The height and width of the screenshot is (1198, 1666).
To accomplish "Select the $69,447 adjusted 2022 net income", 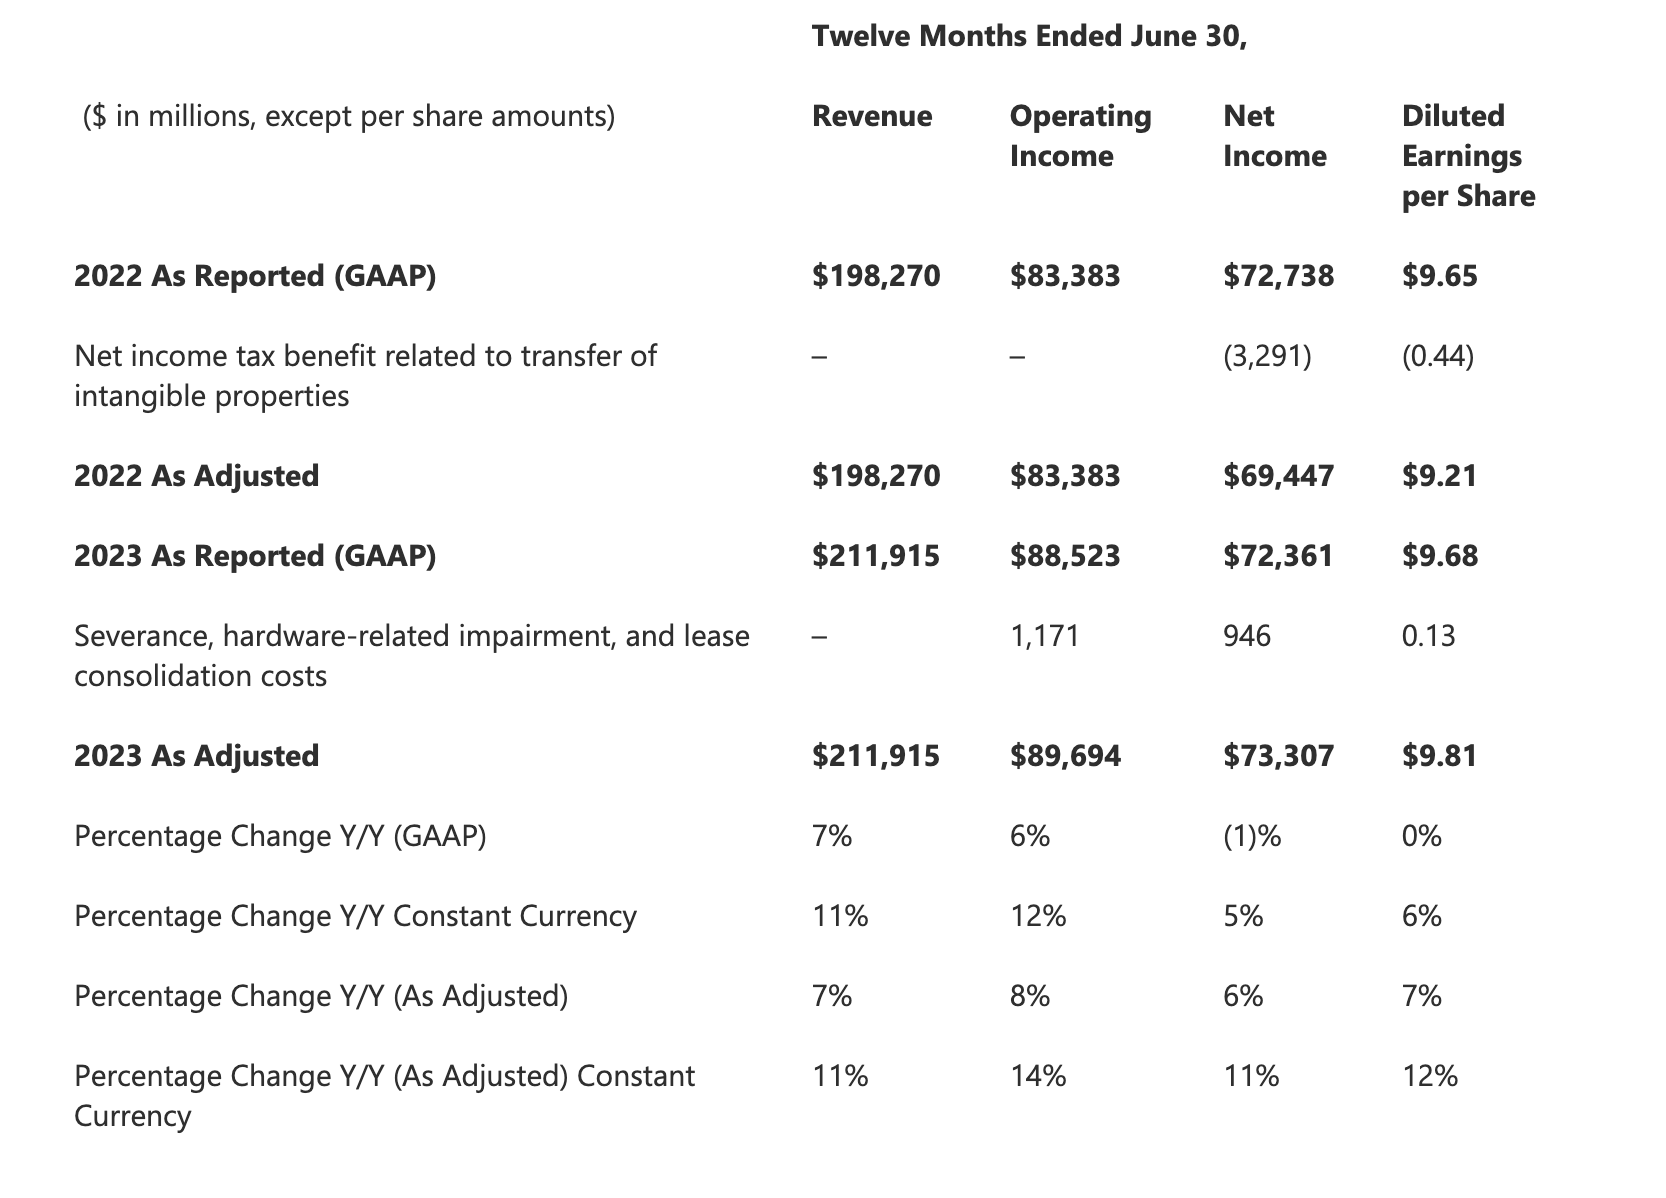I will [x=1278, y=476].
